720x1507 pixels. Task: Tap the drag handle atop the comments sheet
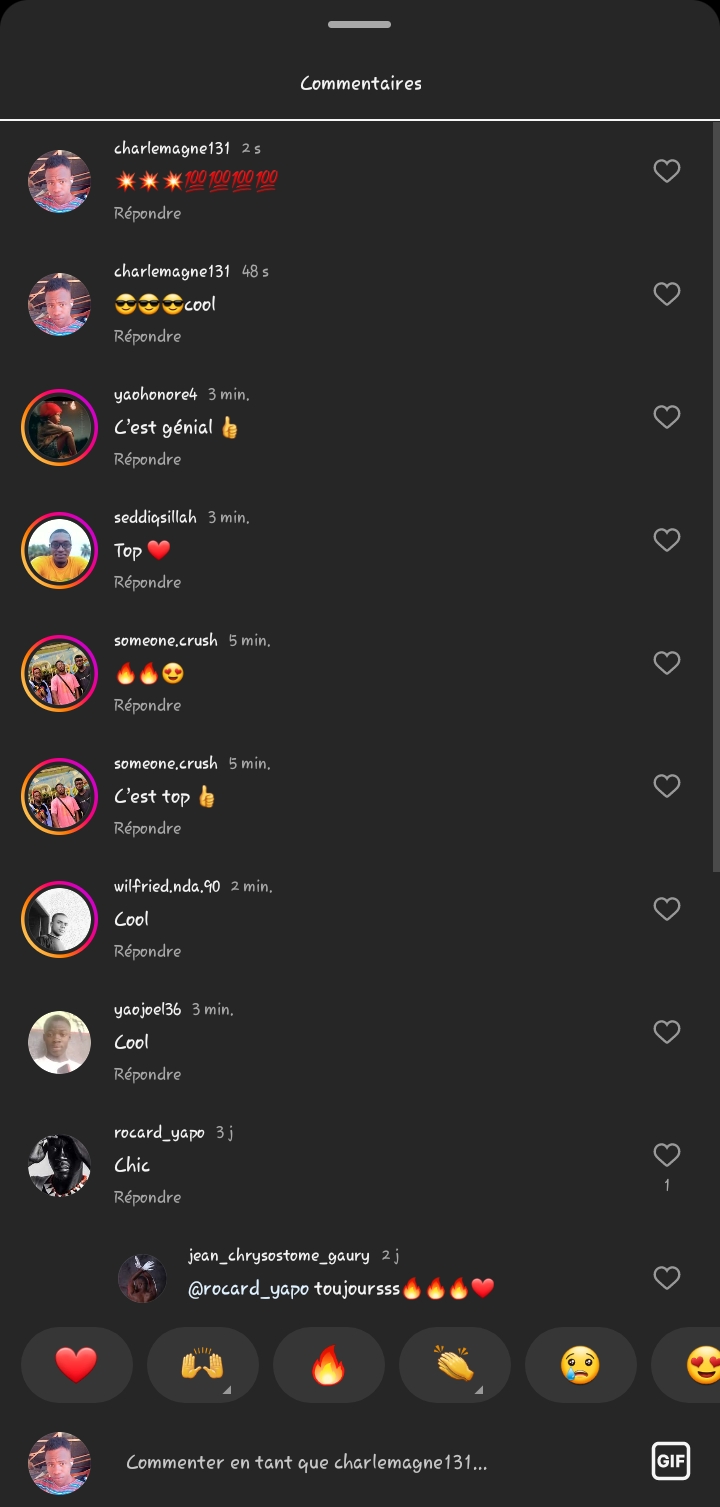pyautogui.click(x=359, y=24)
